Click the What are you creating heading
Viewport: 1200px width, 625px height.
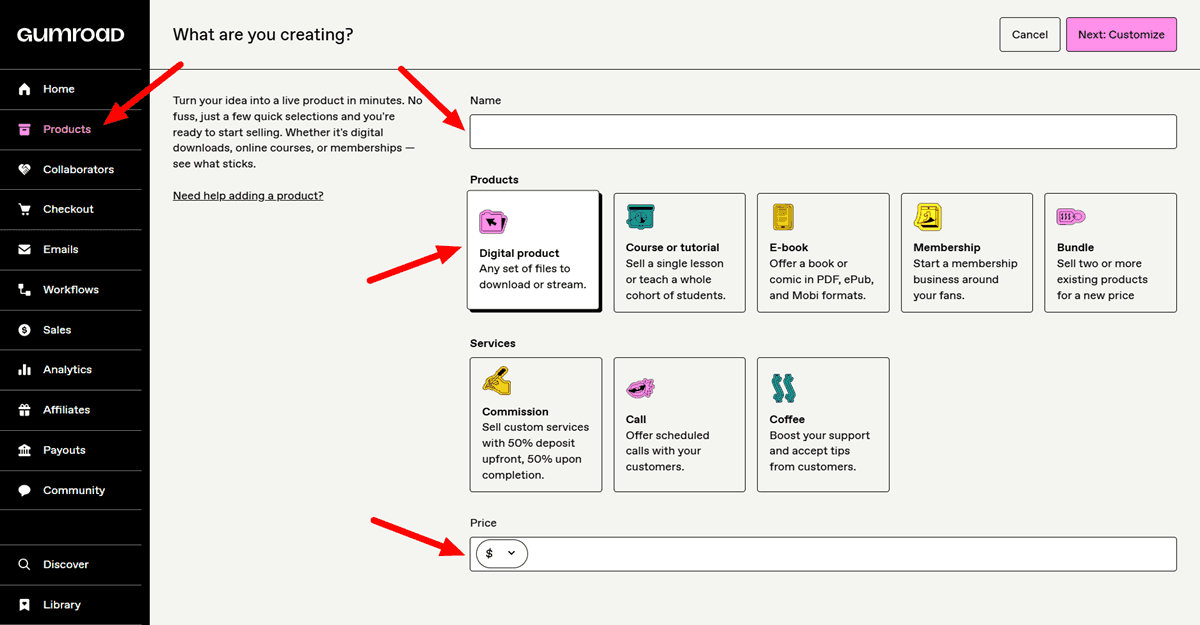263,34
